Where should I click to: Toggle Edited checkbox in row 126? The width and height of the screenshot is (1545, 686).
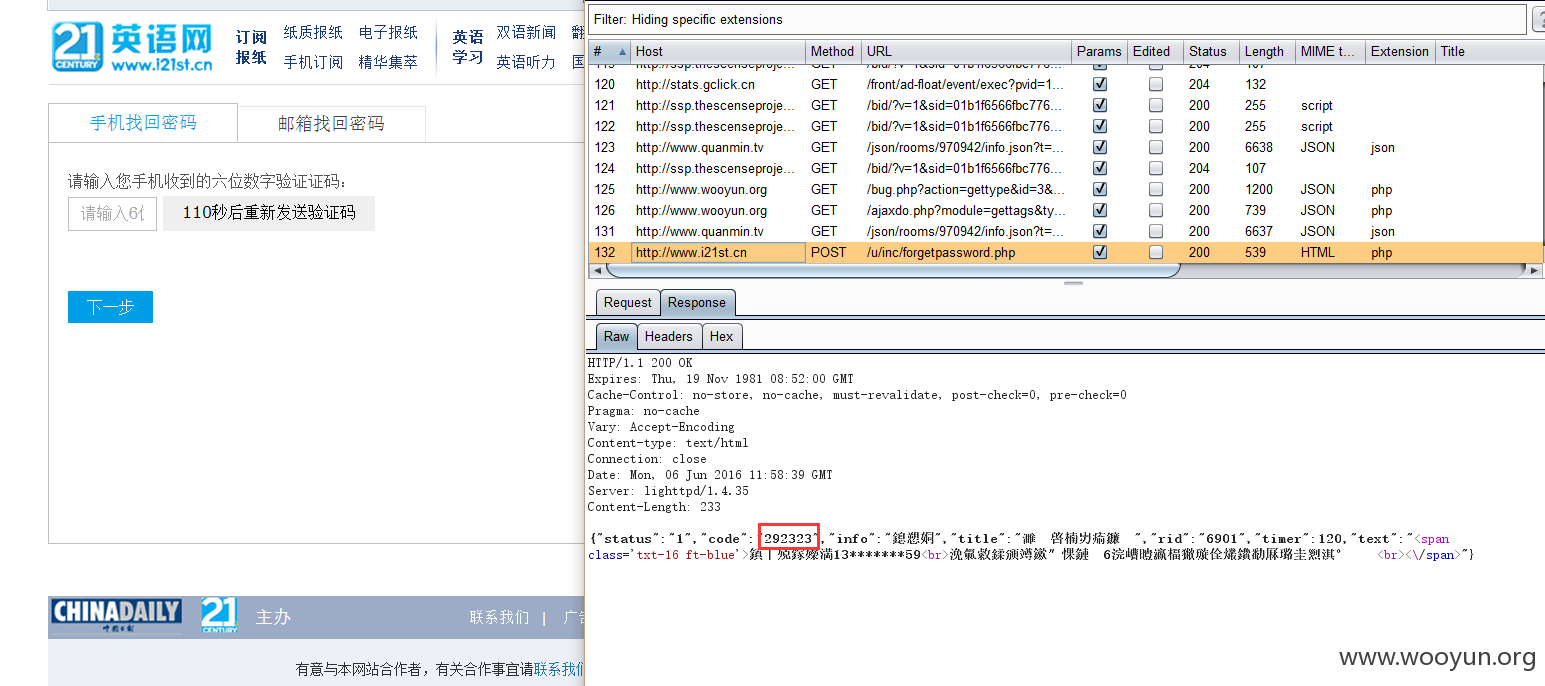click(1156, 210)
